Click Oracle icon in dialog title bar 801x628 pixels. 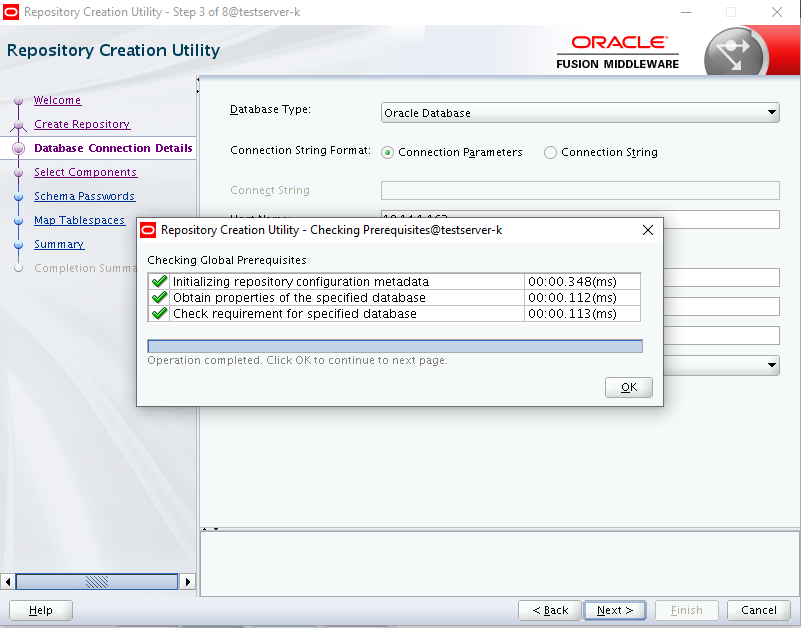[x=148, y=230]
